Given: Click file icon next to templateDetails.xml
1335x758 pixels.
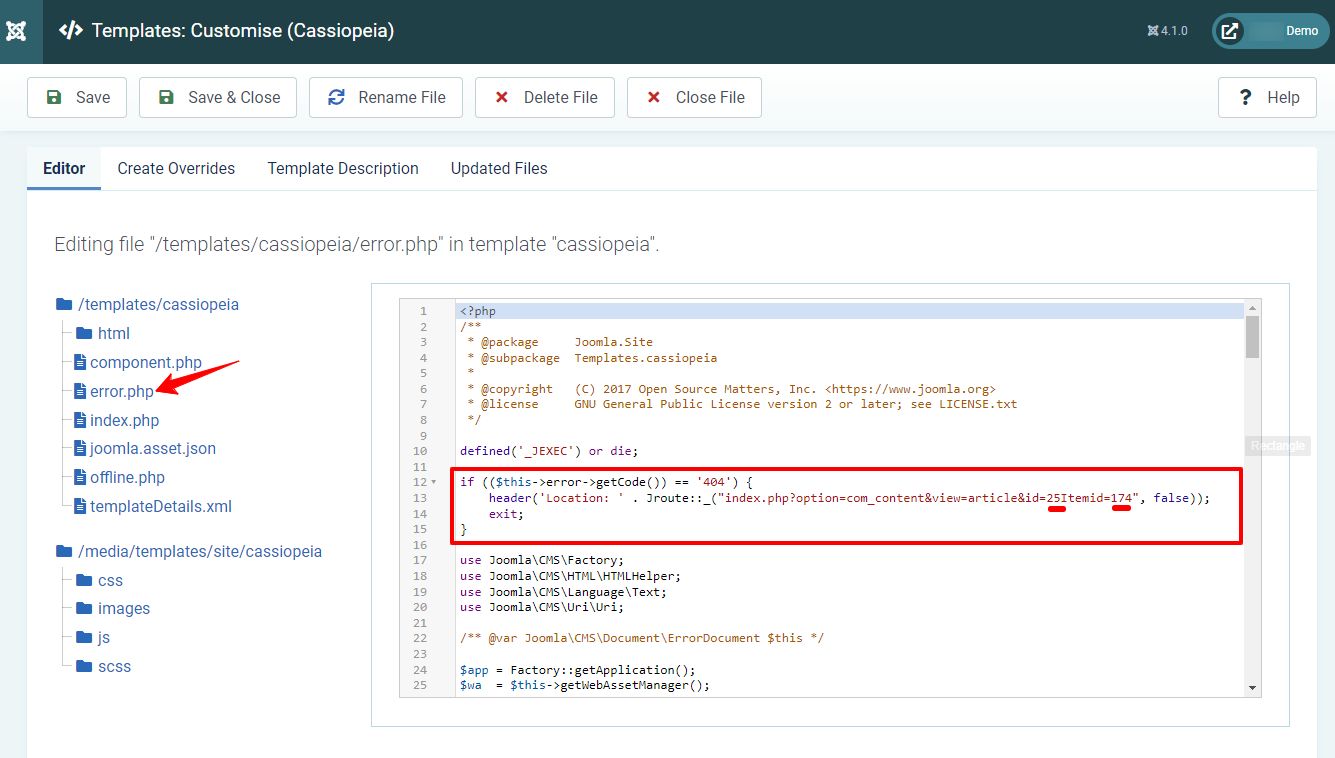Looking at the screenshot, I should coord(81,506).
